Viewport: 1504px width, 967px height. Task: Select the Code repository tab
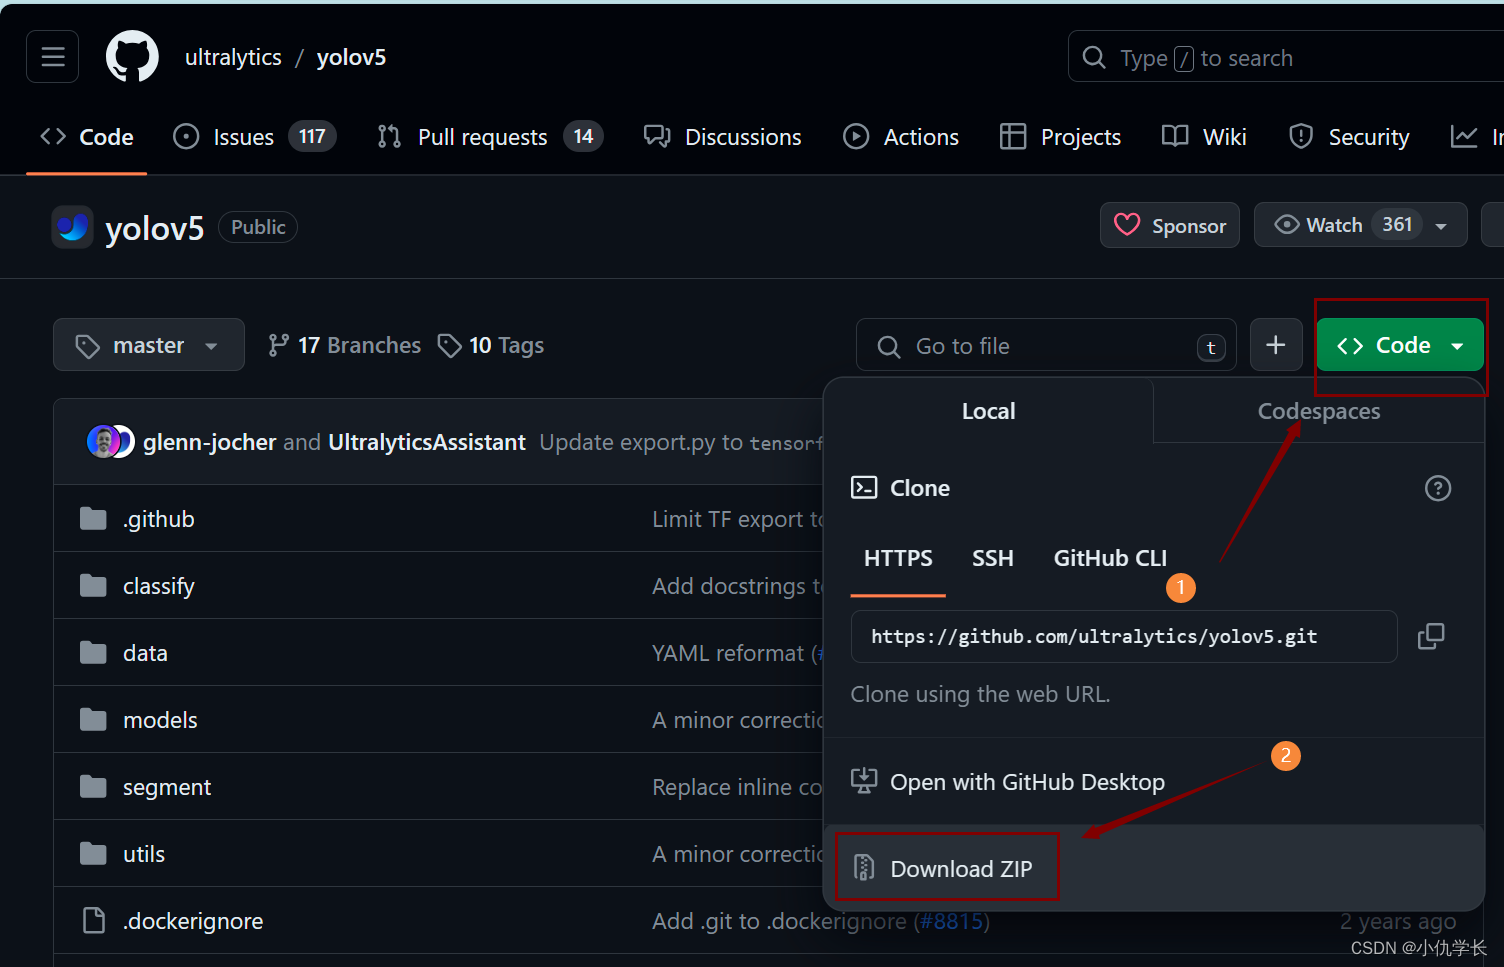[87, 137]
